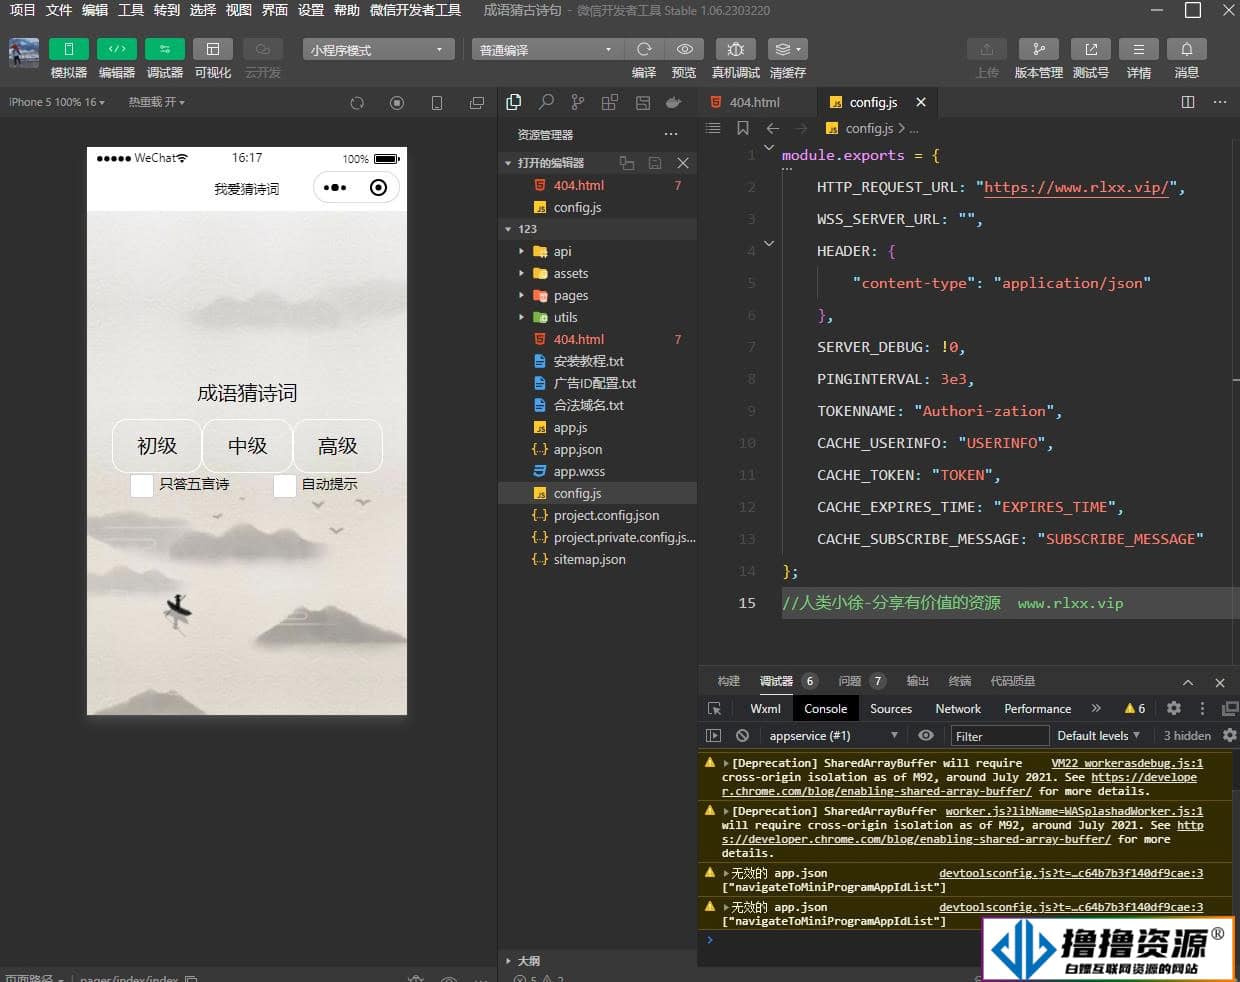Open the Default levels dropdown
The height and width of the screenshot is (982, 1240).
pos(1098,736)
